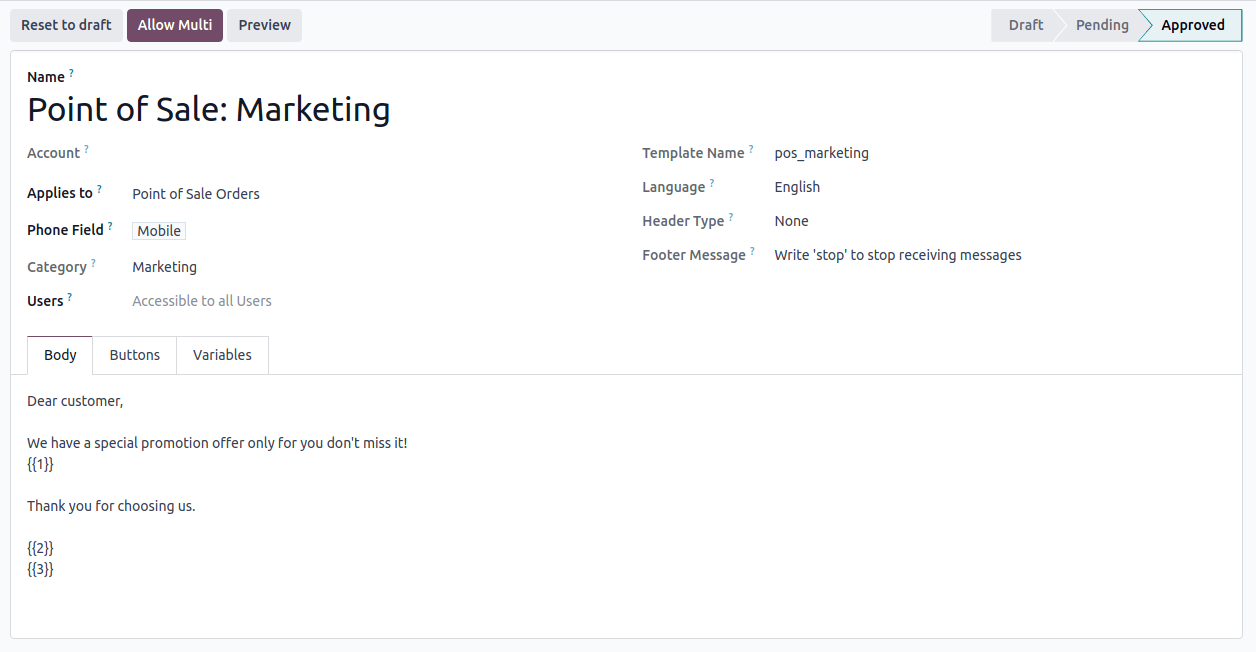
Task: Open the empty Account selector
Action: 200,152
